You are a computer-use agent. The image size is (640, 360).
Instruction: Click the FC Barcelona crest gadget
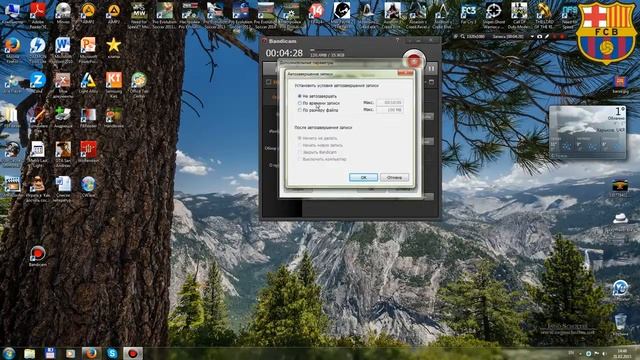point(607,33)
